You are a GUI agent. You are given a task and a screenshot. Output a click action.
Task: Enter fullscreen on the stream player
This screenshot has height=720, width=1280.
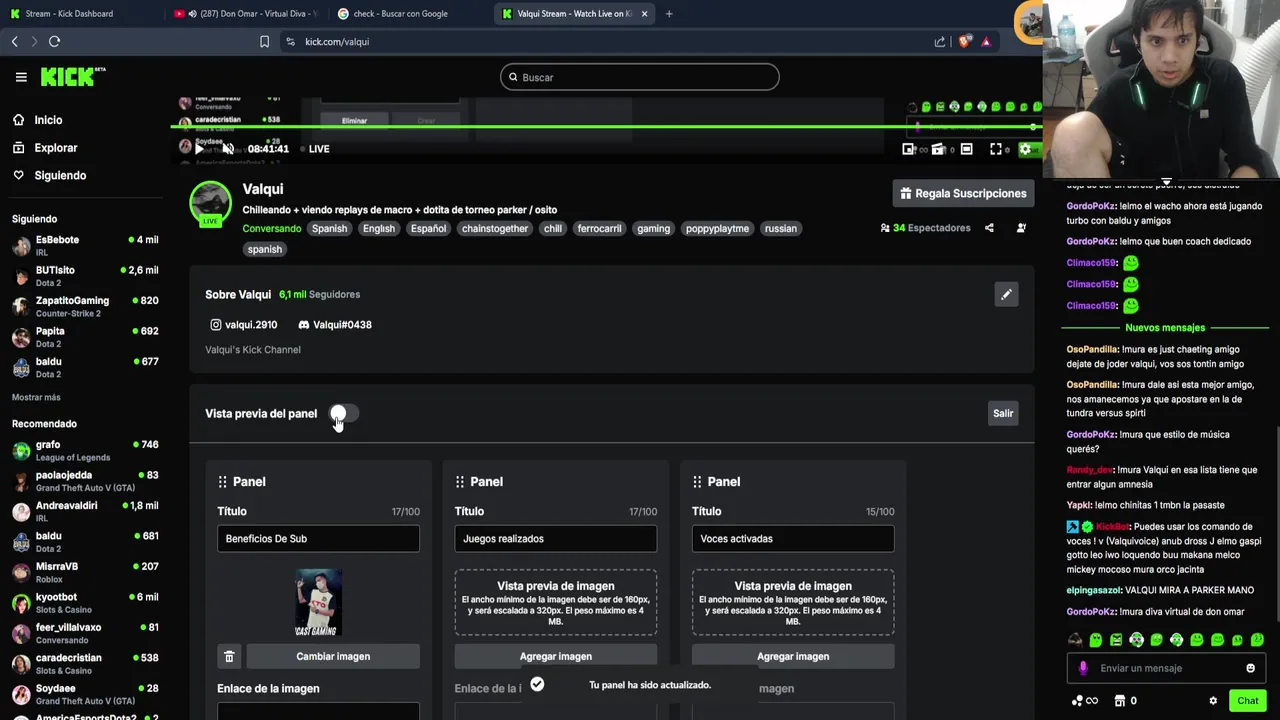point(996,149)
